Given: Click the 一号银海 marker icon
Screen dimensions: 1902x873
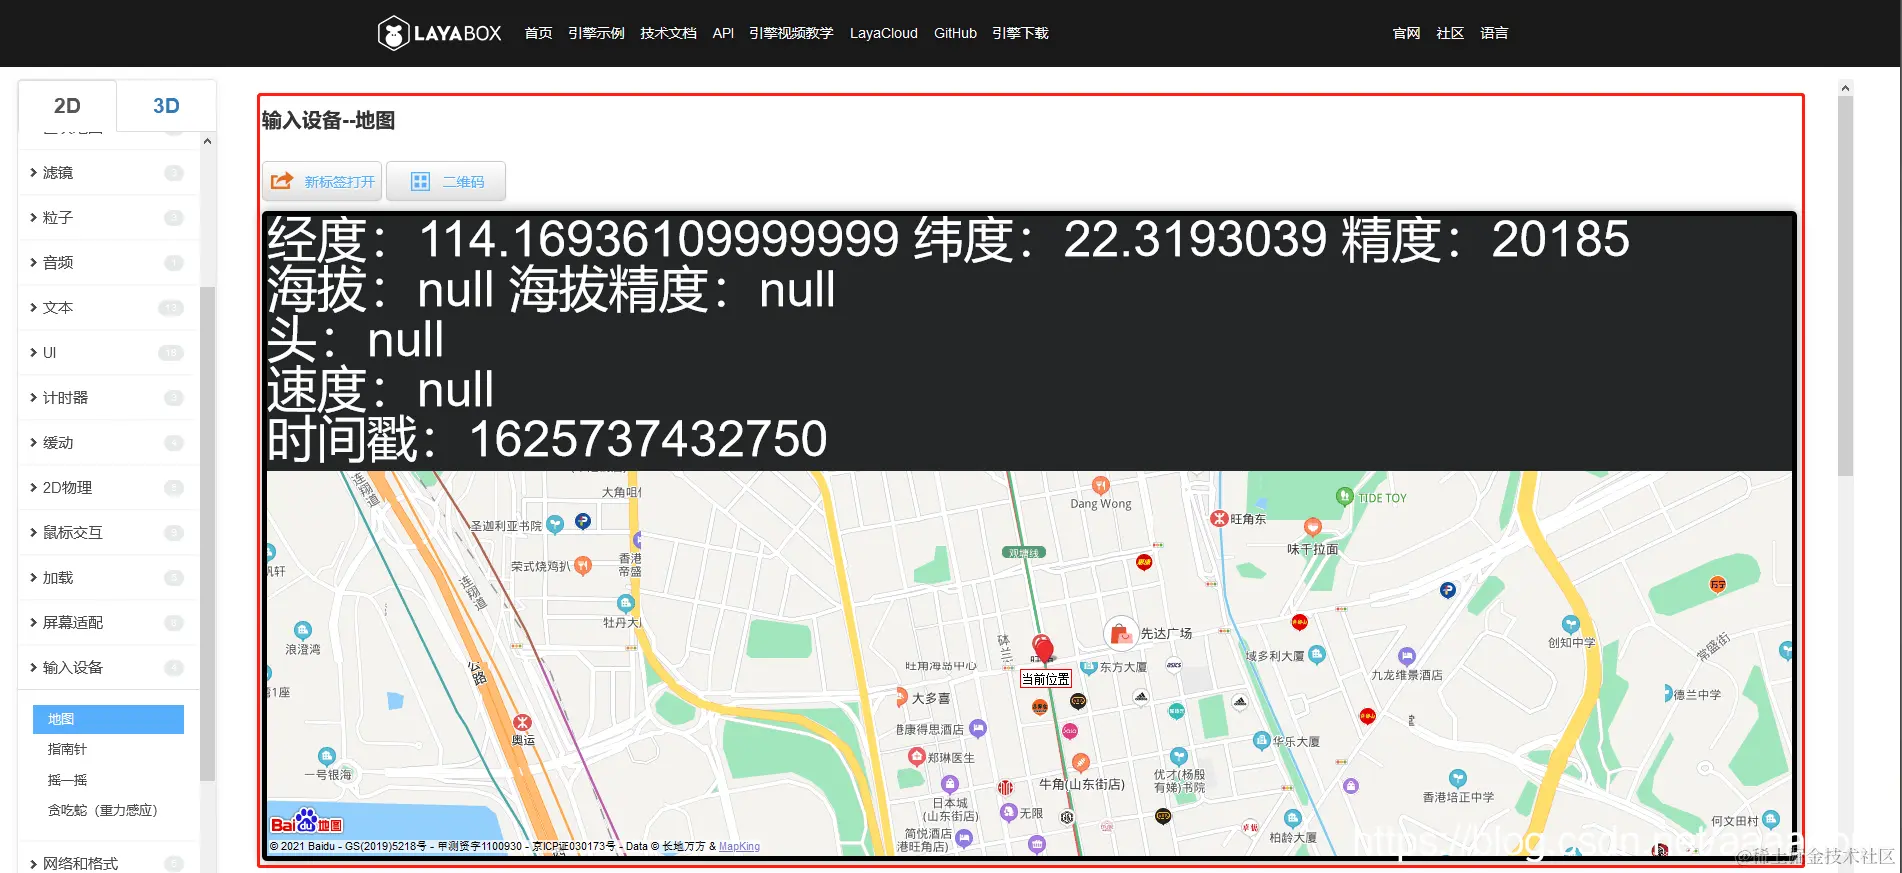Looking at the screenshot, I should (327, 756).
